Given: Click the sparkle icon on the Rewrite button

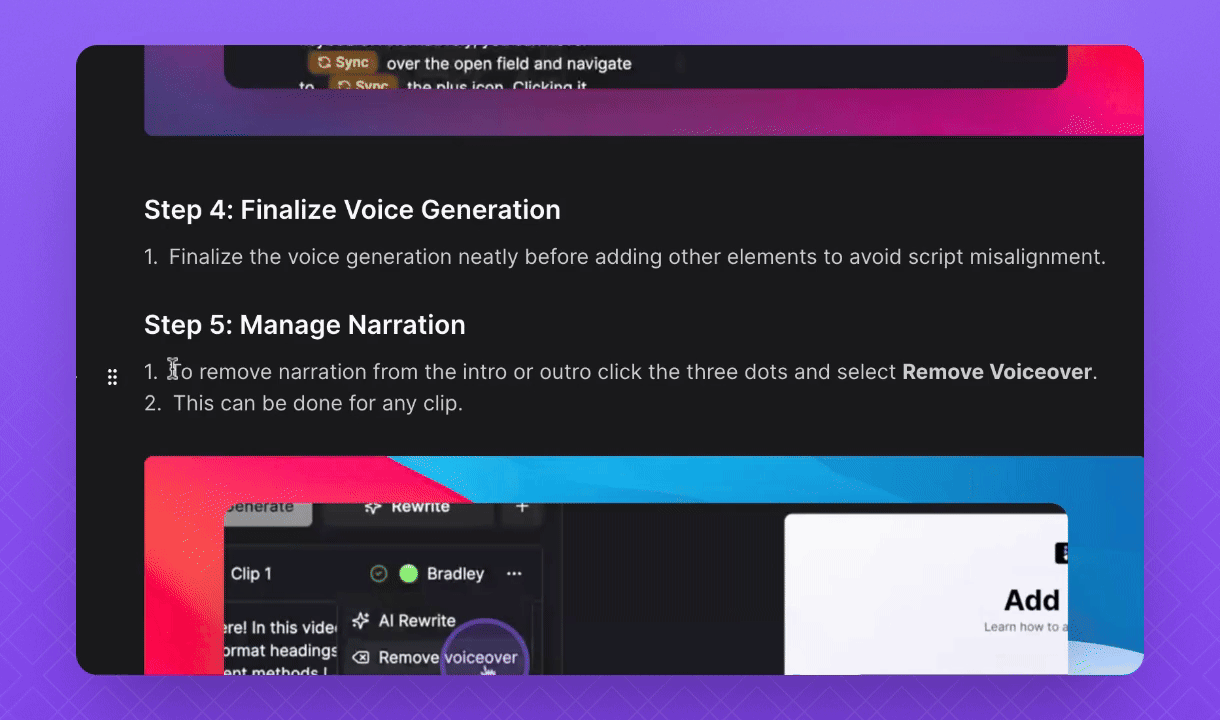Looking at the screenshot, I should (x=373, y=508).
